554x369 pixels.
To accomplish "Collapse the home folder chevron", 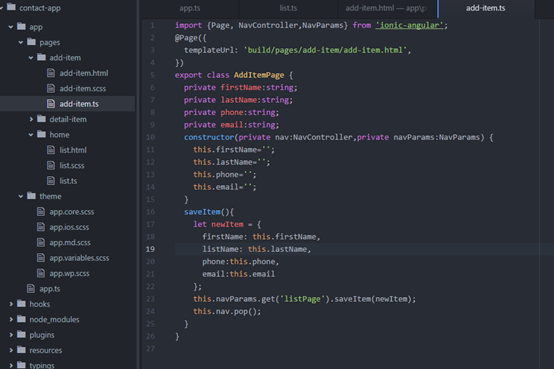I will click(x=31, y=135).
